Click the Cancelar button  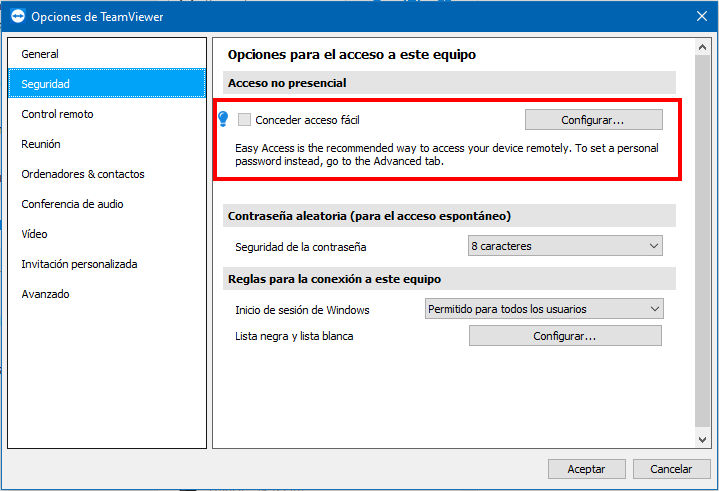(x=671, y=469)
